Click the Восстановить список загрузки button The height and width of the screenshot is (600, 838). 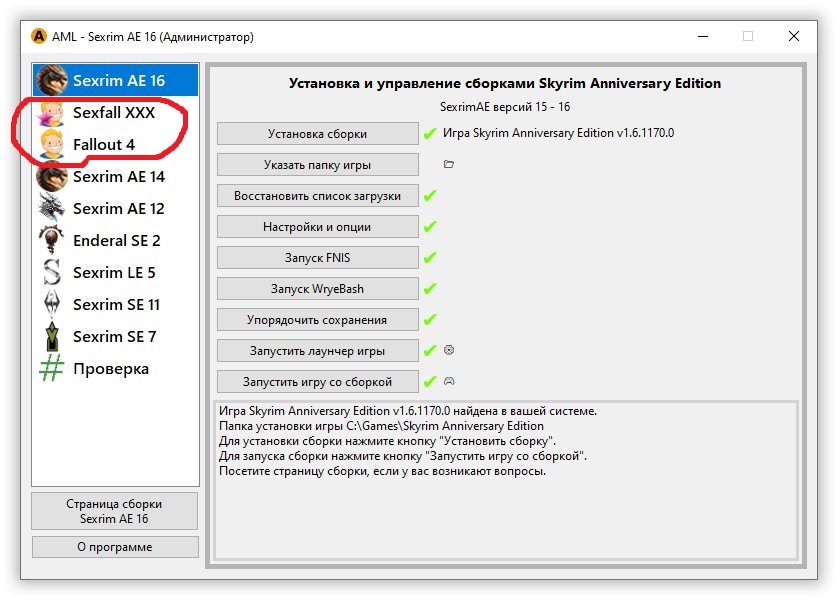(317, 196)
